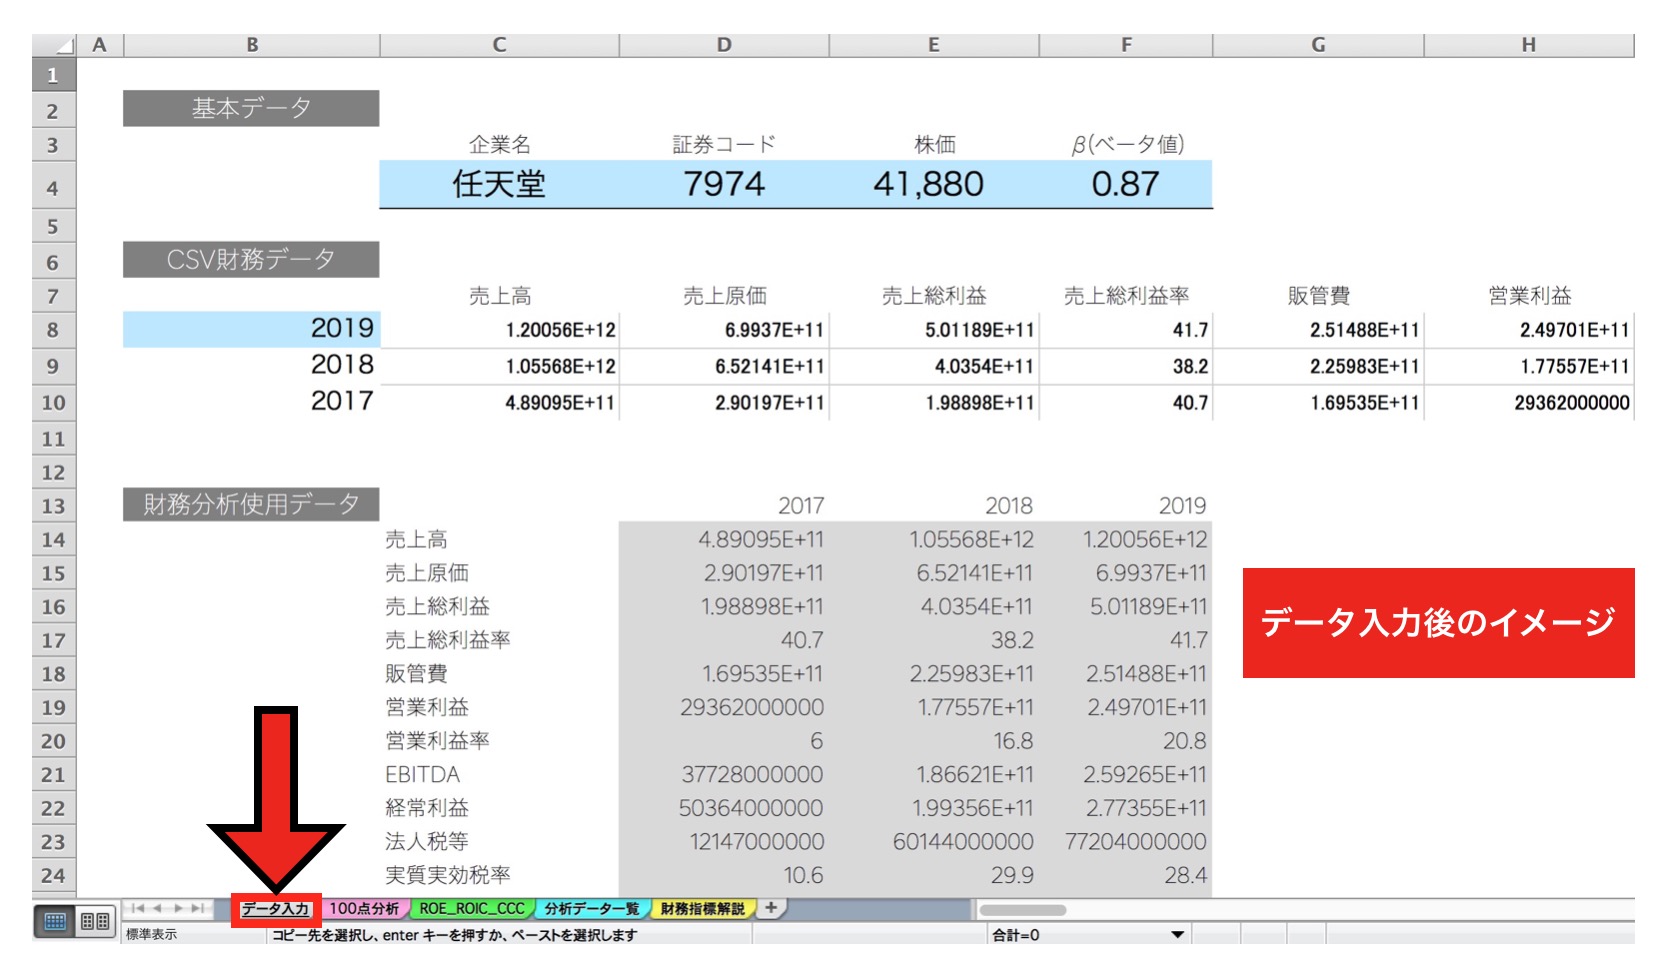
Task: Select the 営業利益率 value 20.8
Action: tap(1184, 741)
